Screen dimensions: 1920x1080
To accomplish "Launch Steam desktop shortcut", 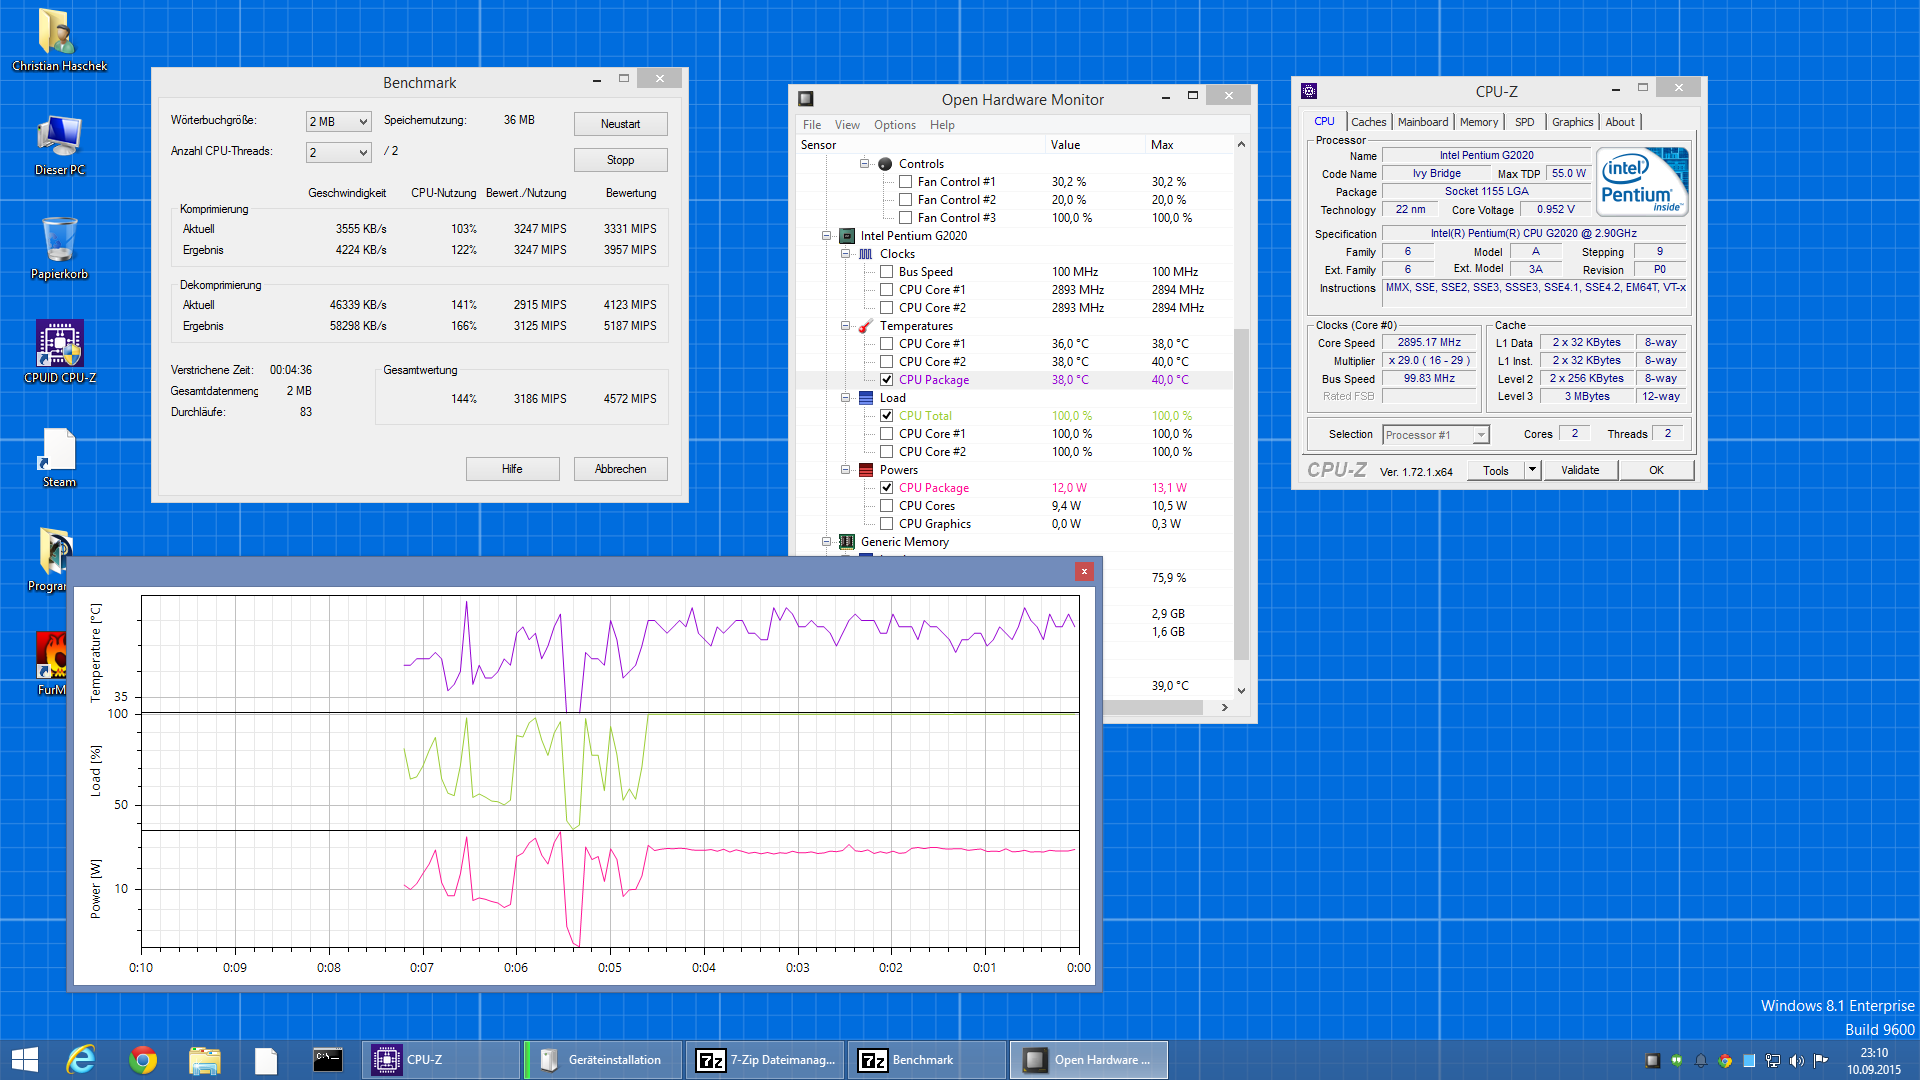I will click(59, 457).
